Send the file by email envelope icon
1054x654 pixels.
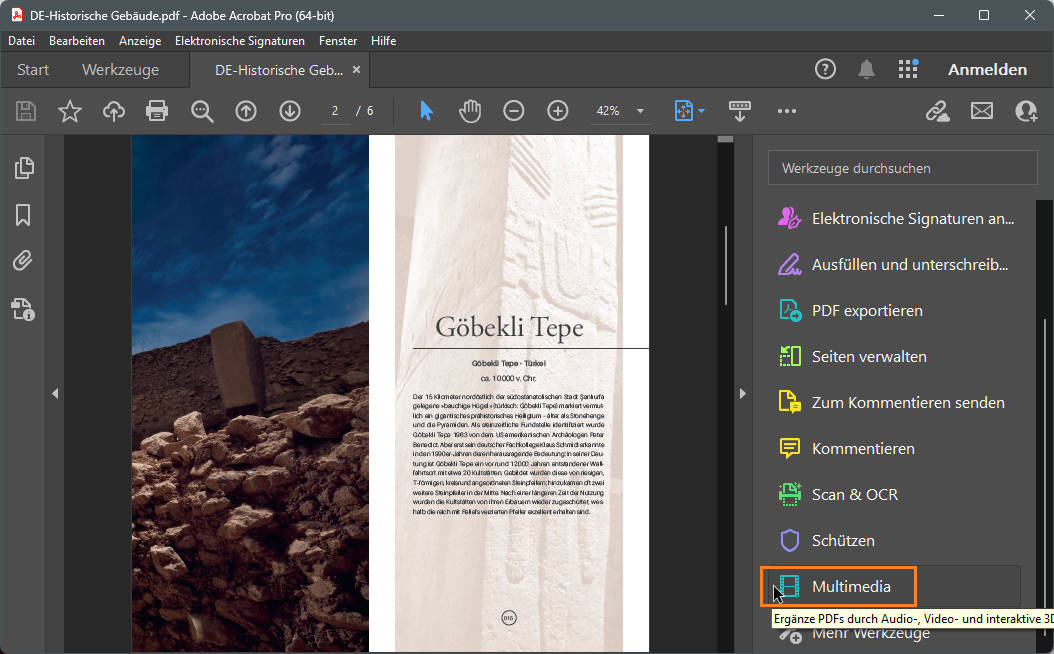point(981,111)
